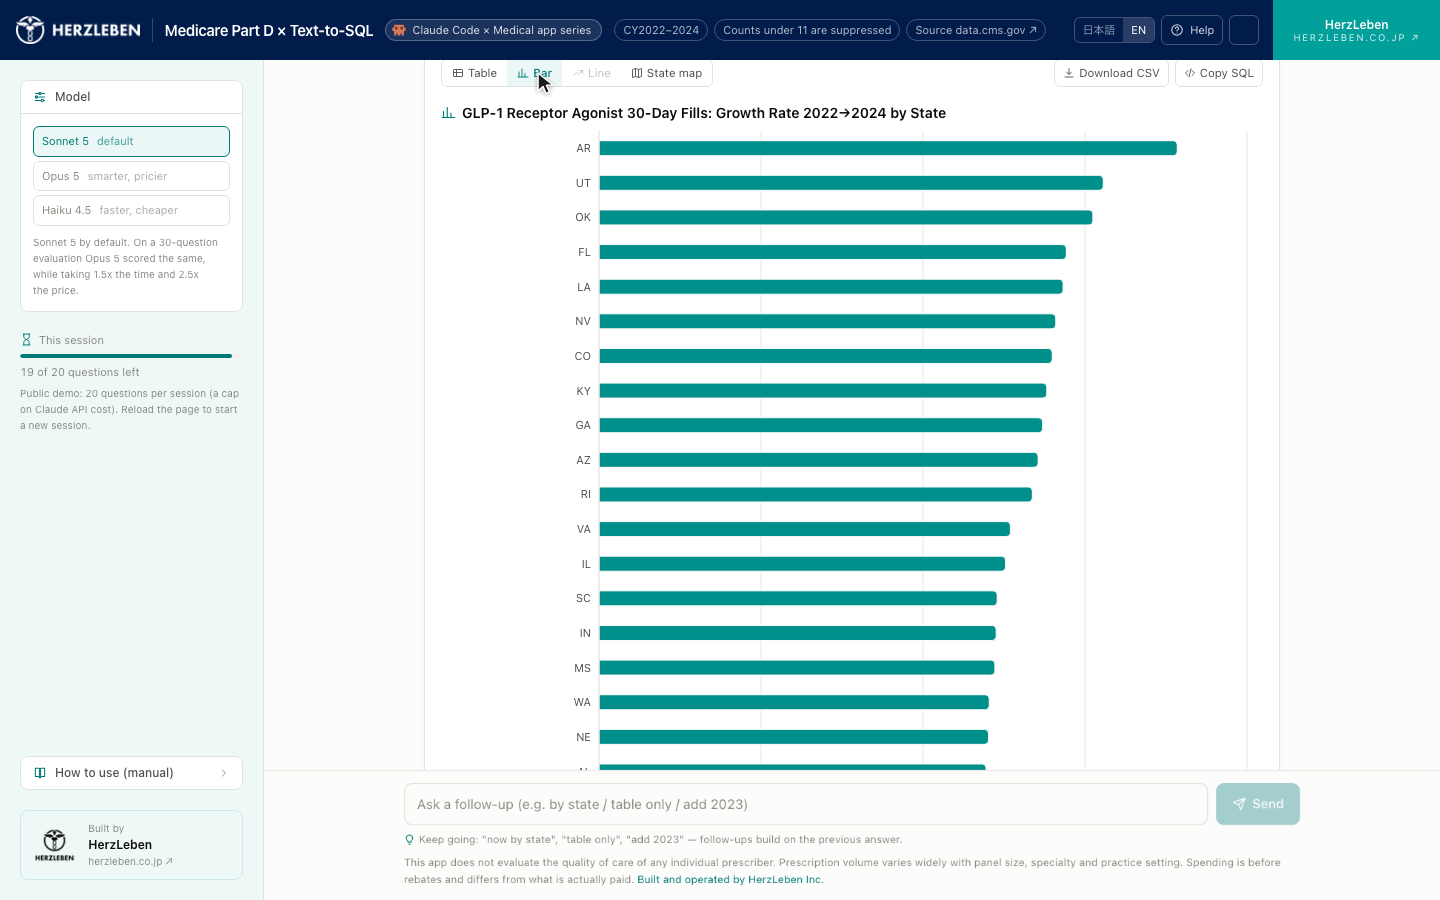
Task: Open Help via the question-mark icon
Action: pos(1177,30)
